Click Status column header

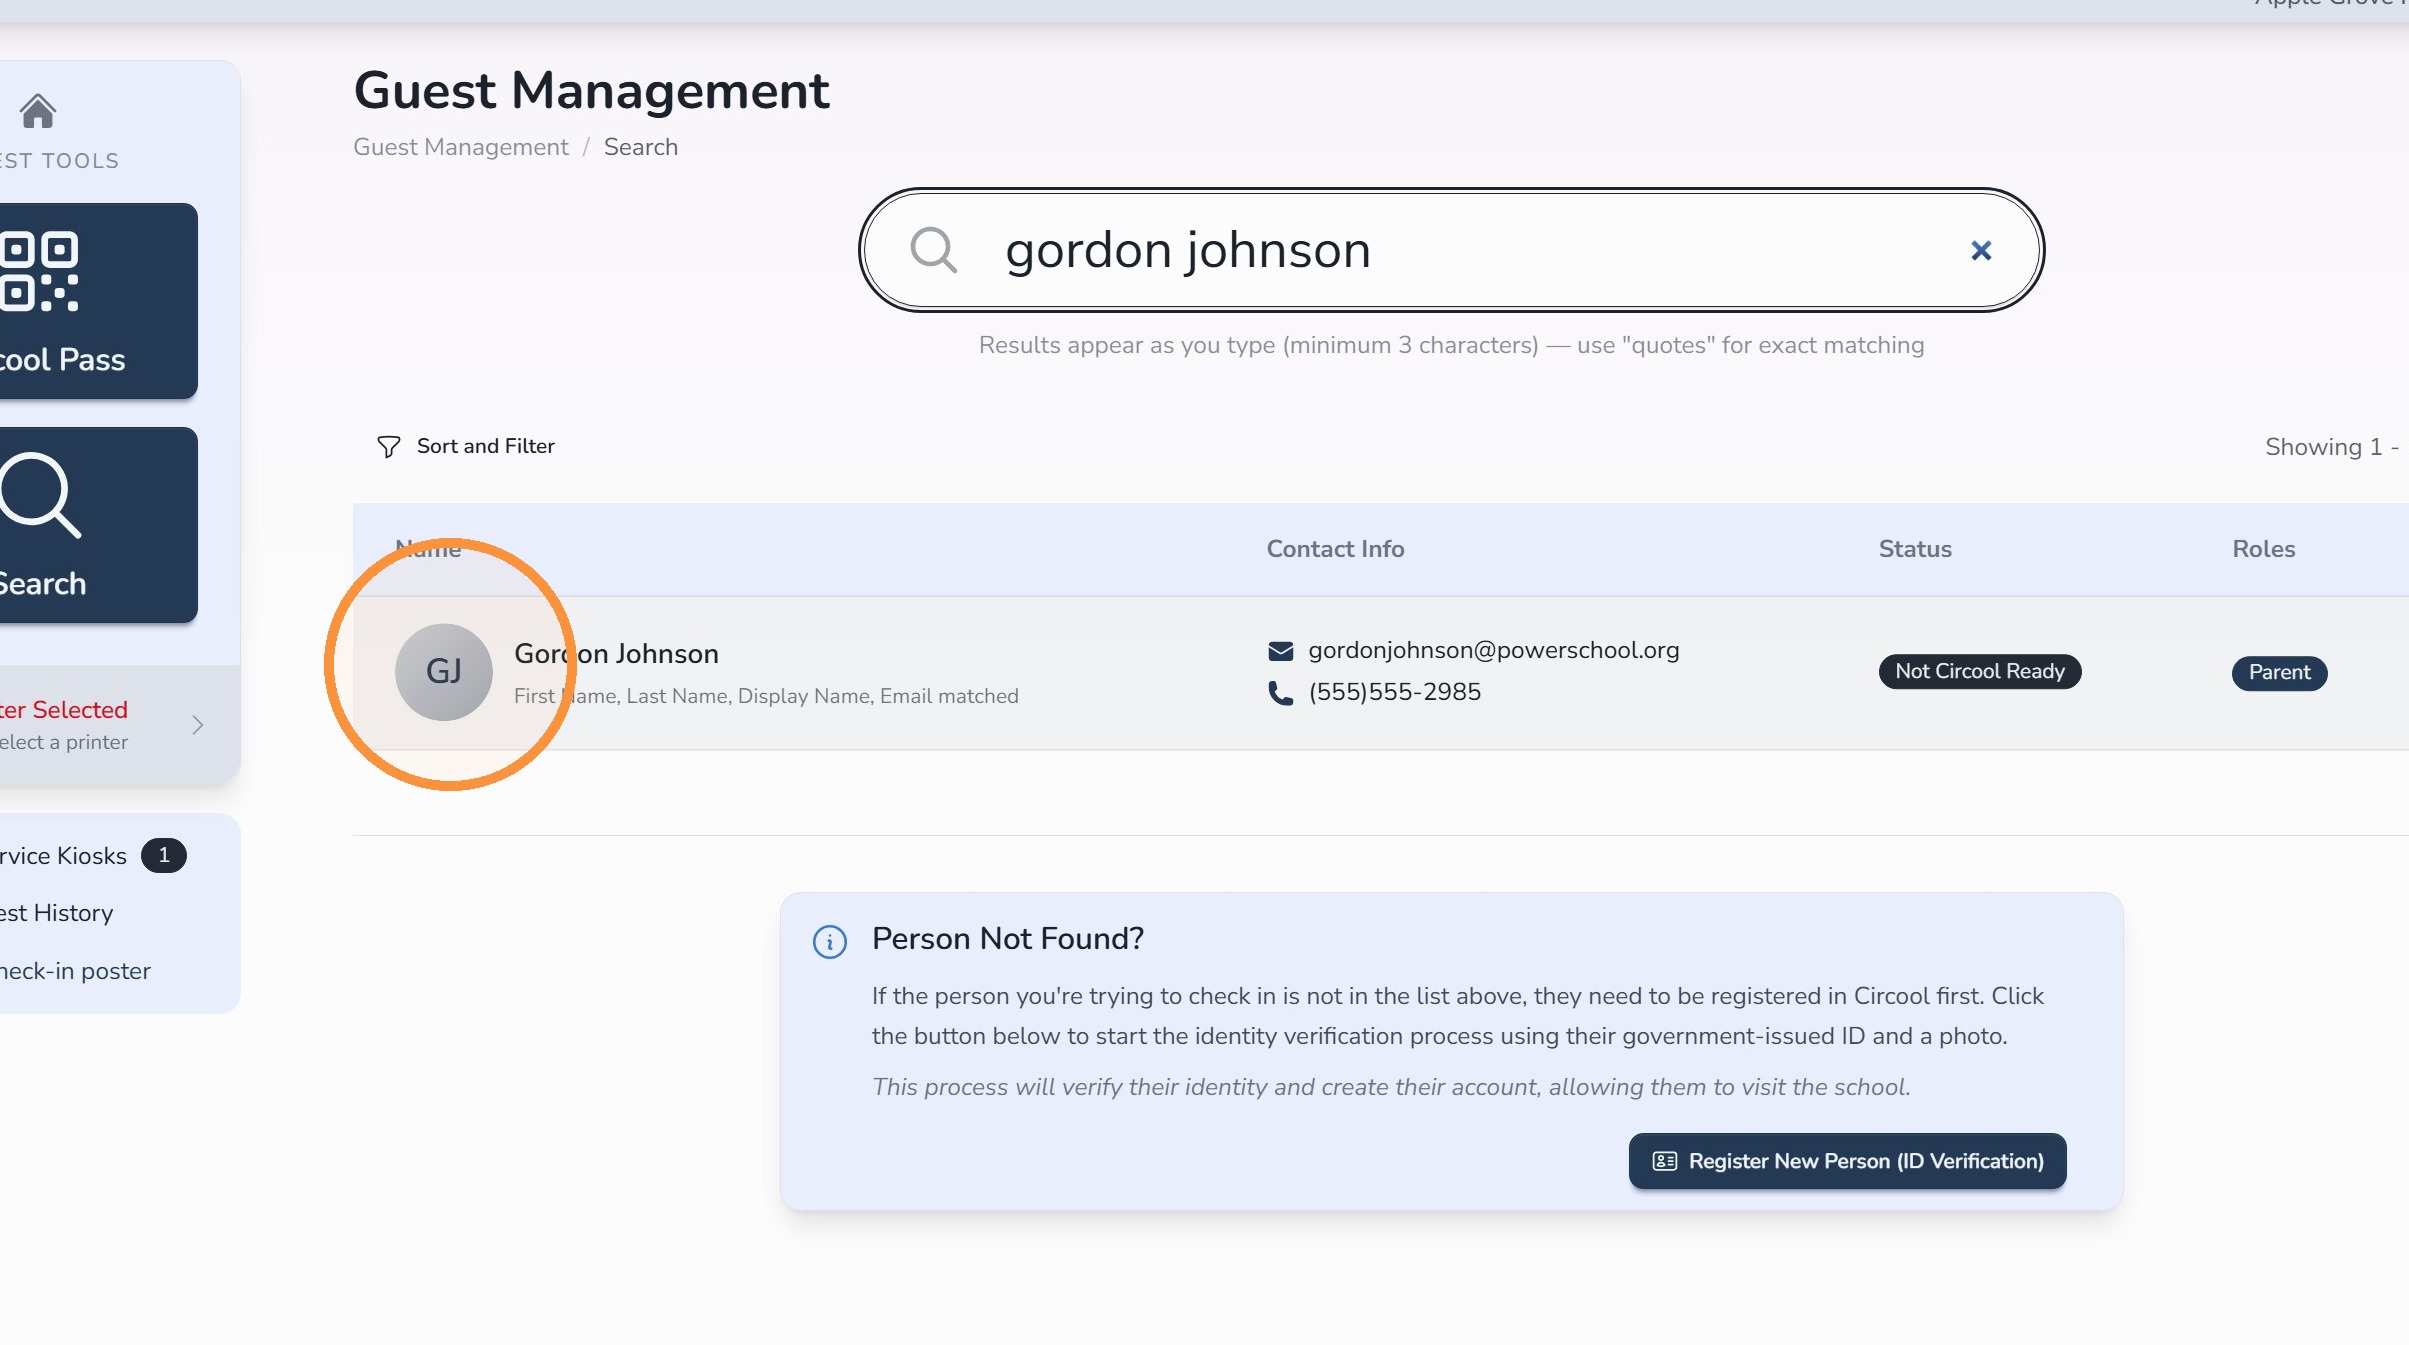[1915, 549]
